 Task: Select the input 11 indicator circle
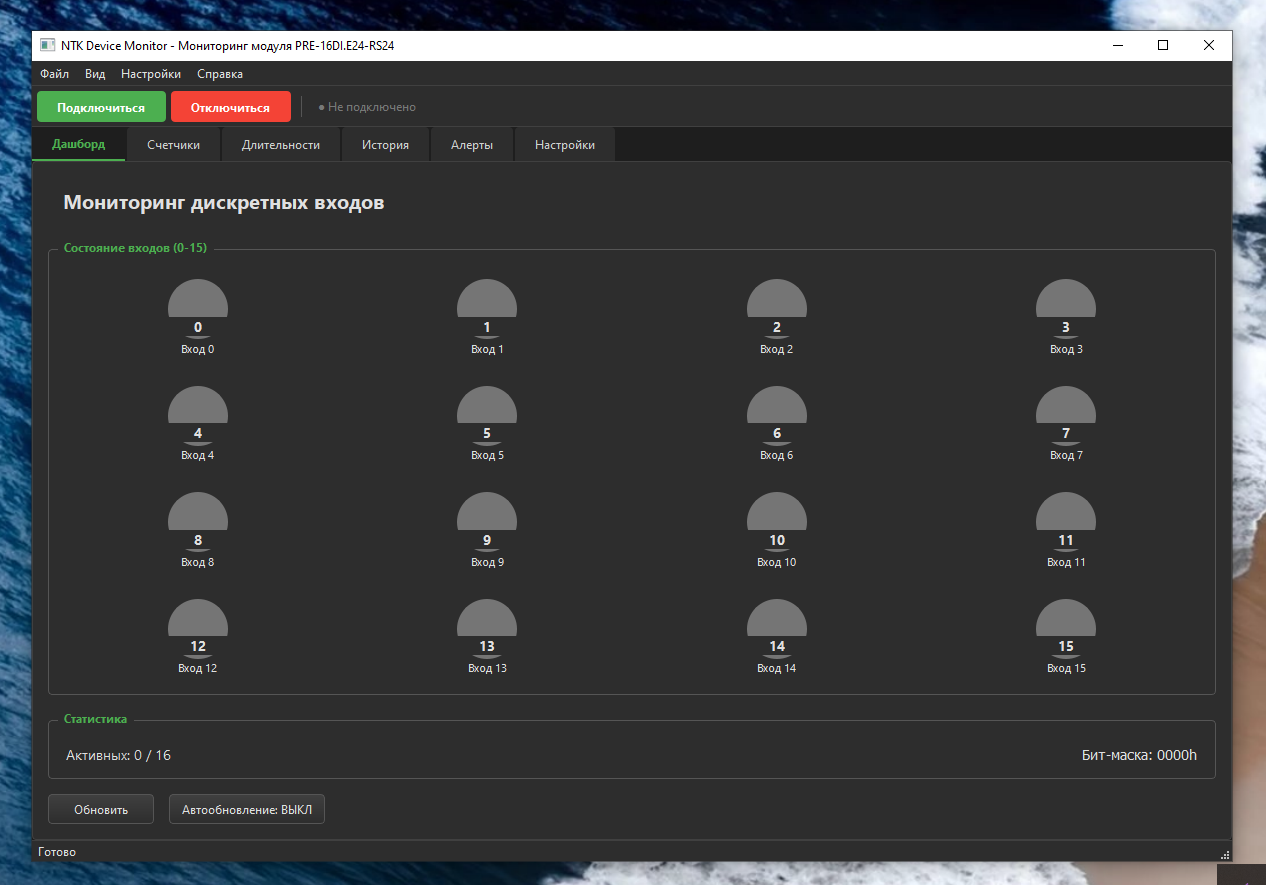(x=1066, y=521)
